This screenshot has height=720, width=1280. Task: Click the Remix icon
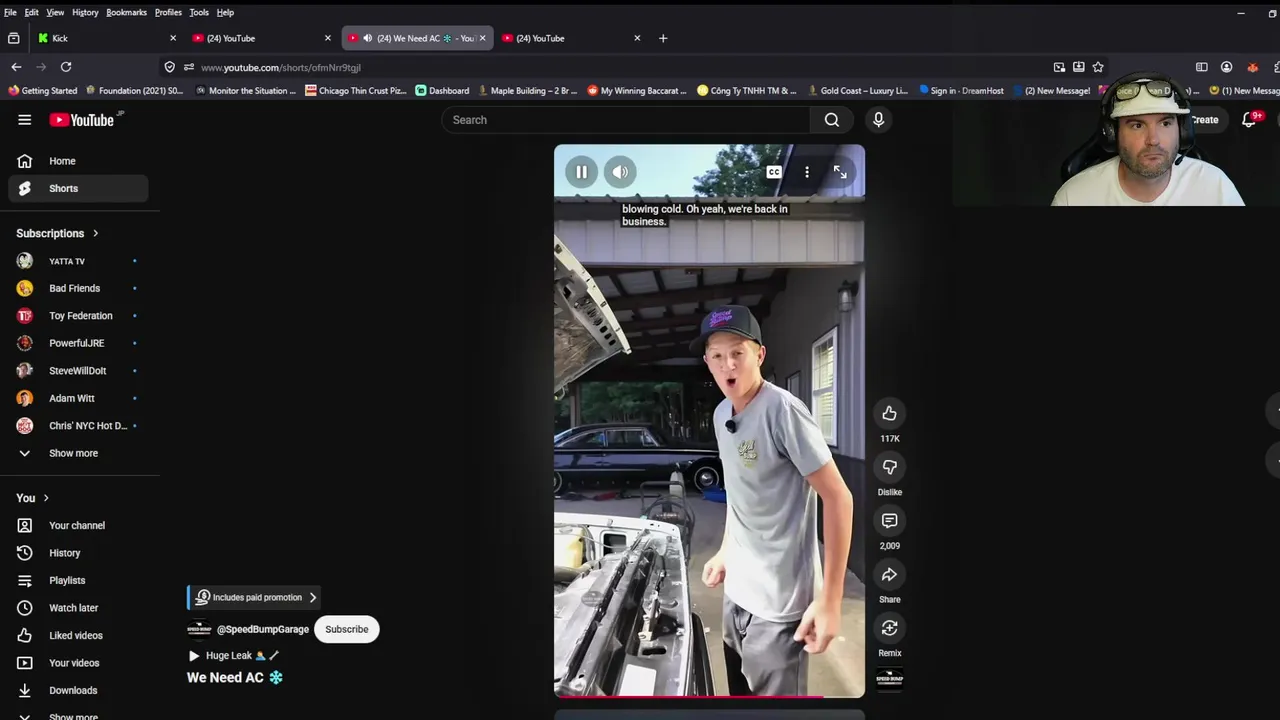click(x=889, y=628)
